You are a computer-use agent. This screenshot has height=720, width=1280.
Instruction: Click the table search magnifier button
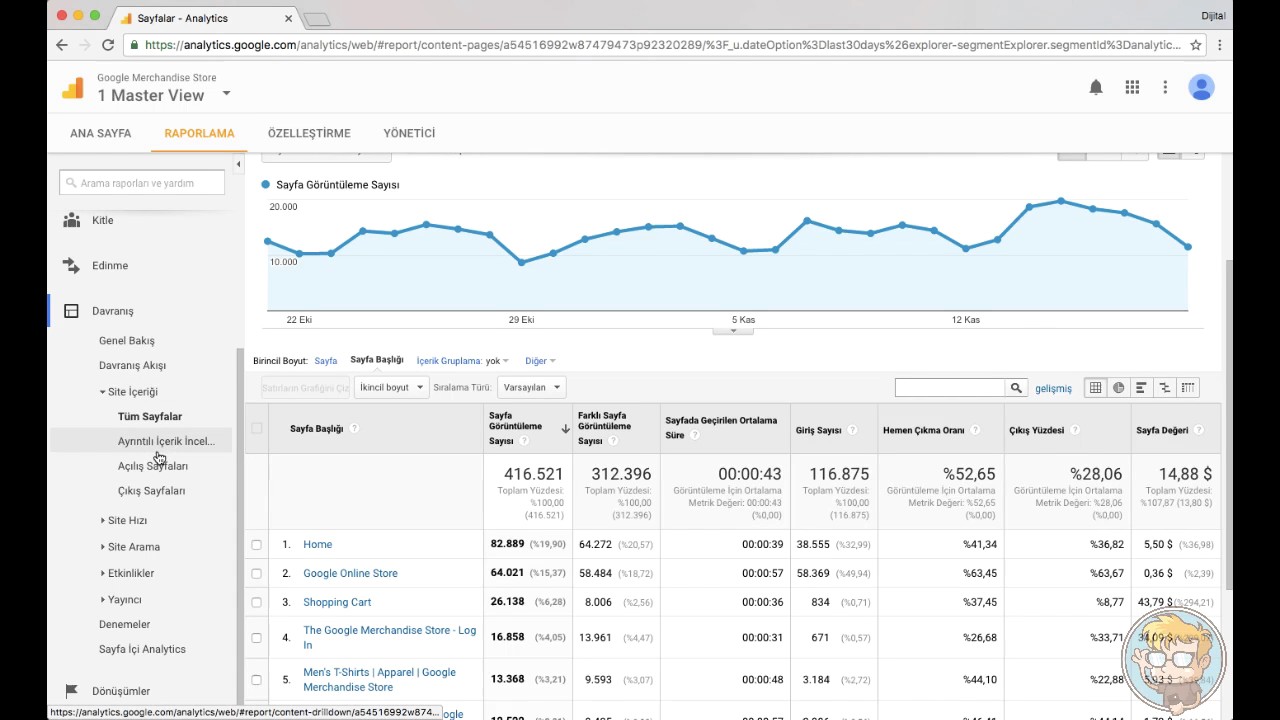pos(1016,388)
